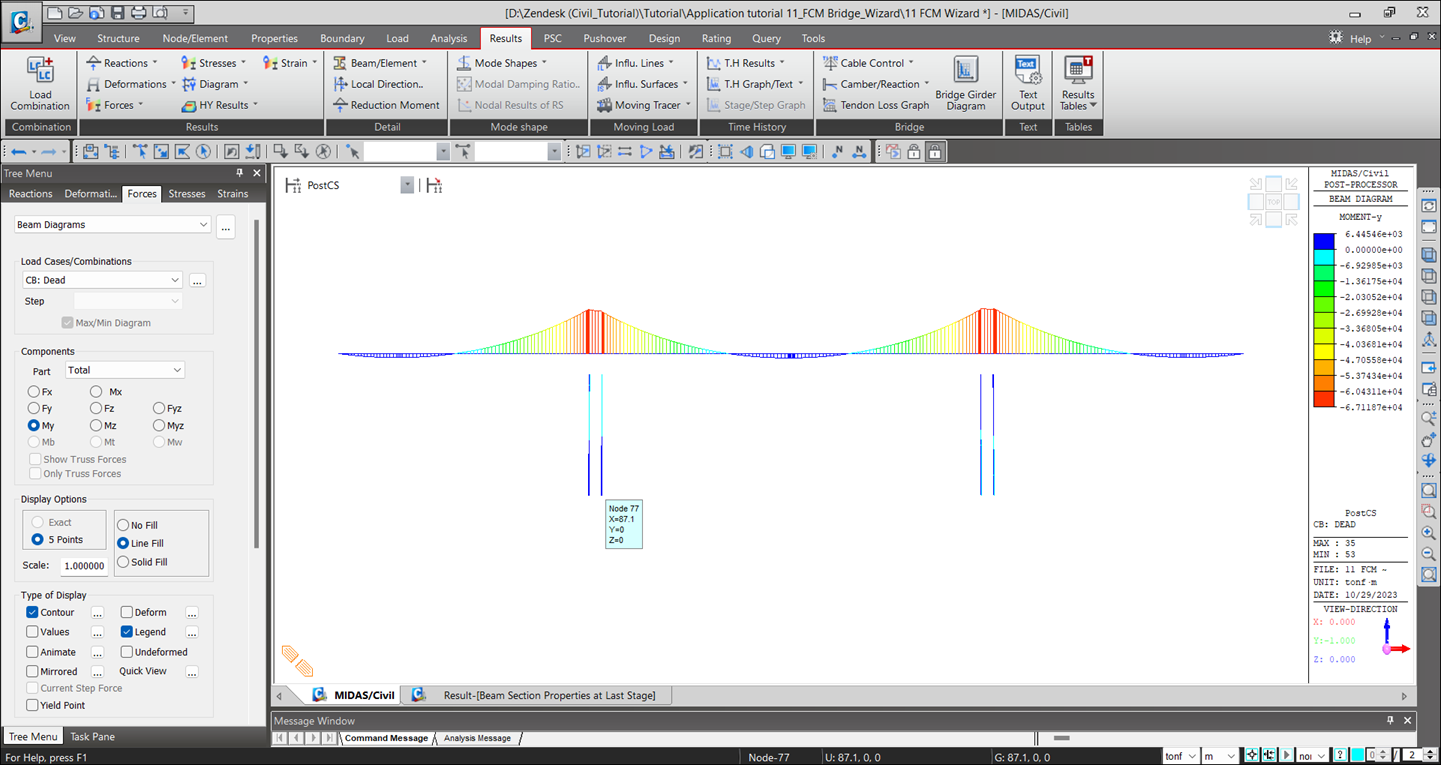This screenshot has height=765, width=1441.
Task: Click the undo arrow in toolbar
Action: tap(18, 152)
